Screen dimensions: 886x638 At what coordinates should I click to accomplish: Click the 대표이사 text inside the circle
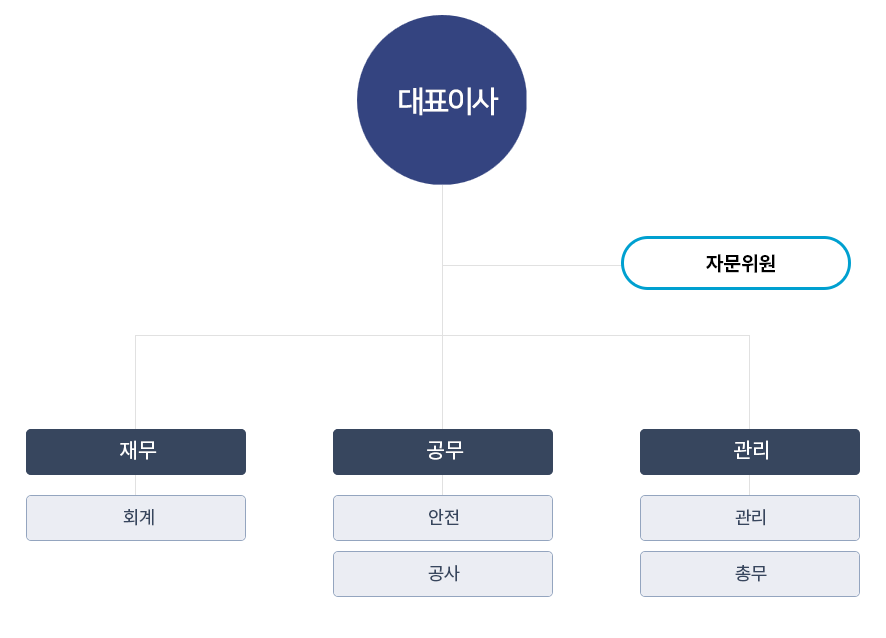(x=448, y=102)
